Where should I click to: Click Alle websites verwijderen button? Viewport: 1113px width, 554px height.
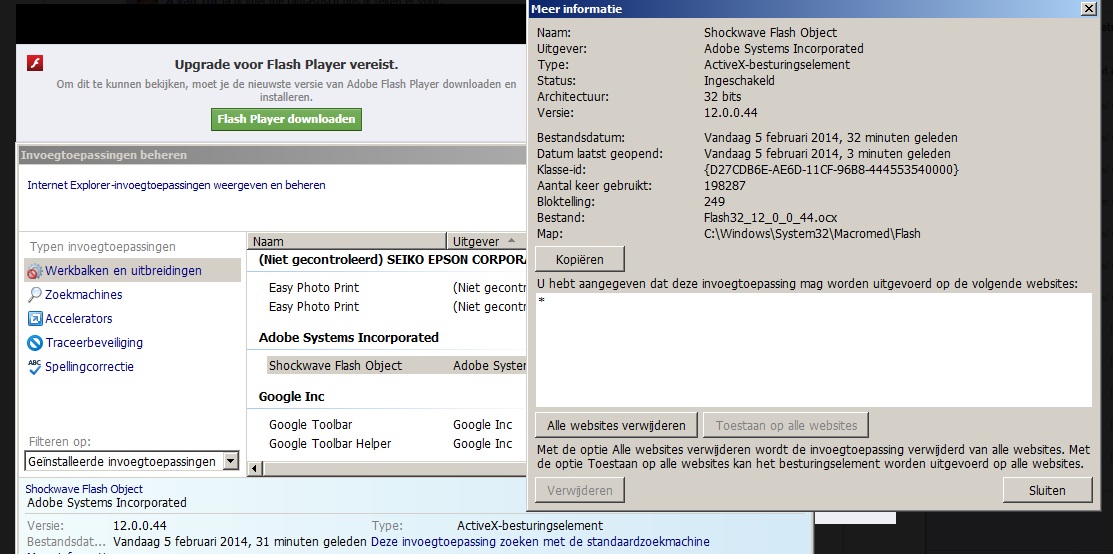pyautogui.click(x=616, y=425)
